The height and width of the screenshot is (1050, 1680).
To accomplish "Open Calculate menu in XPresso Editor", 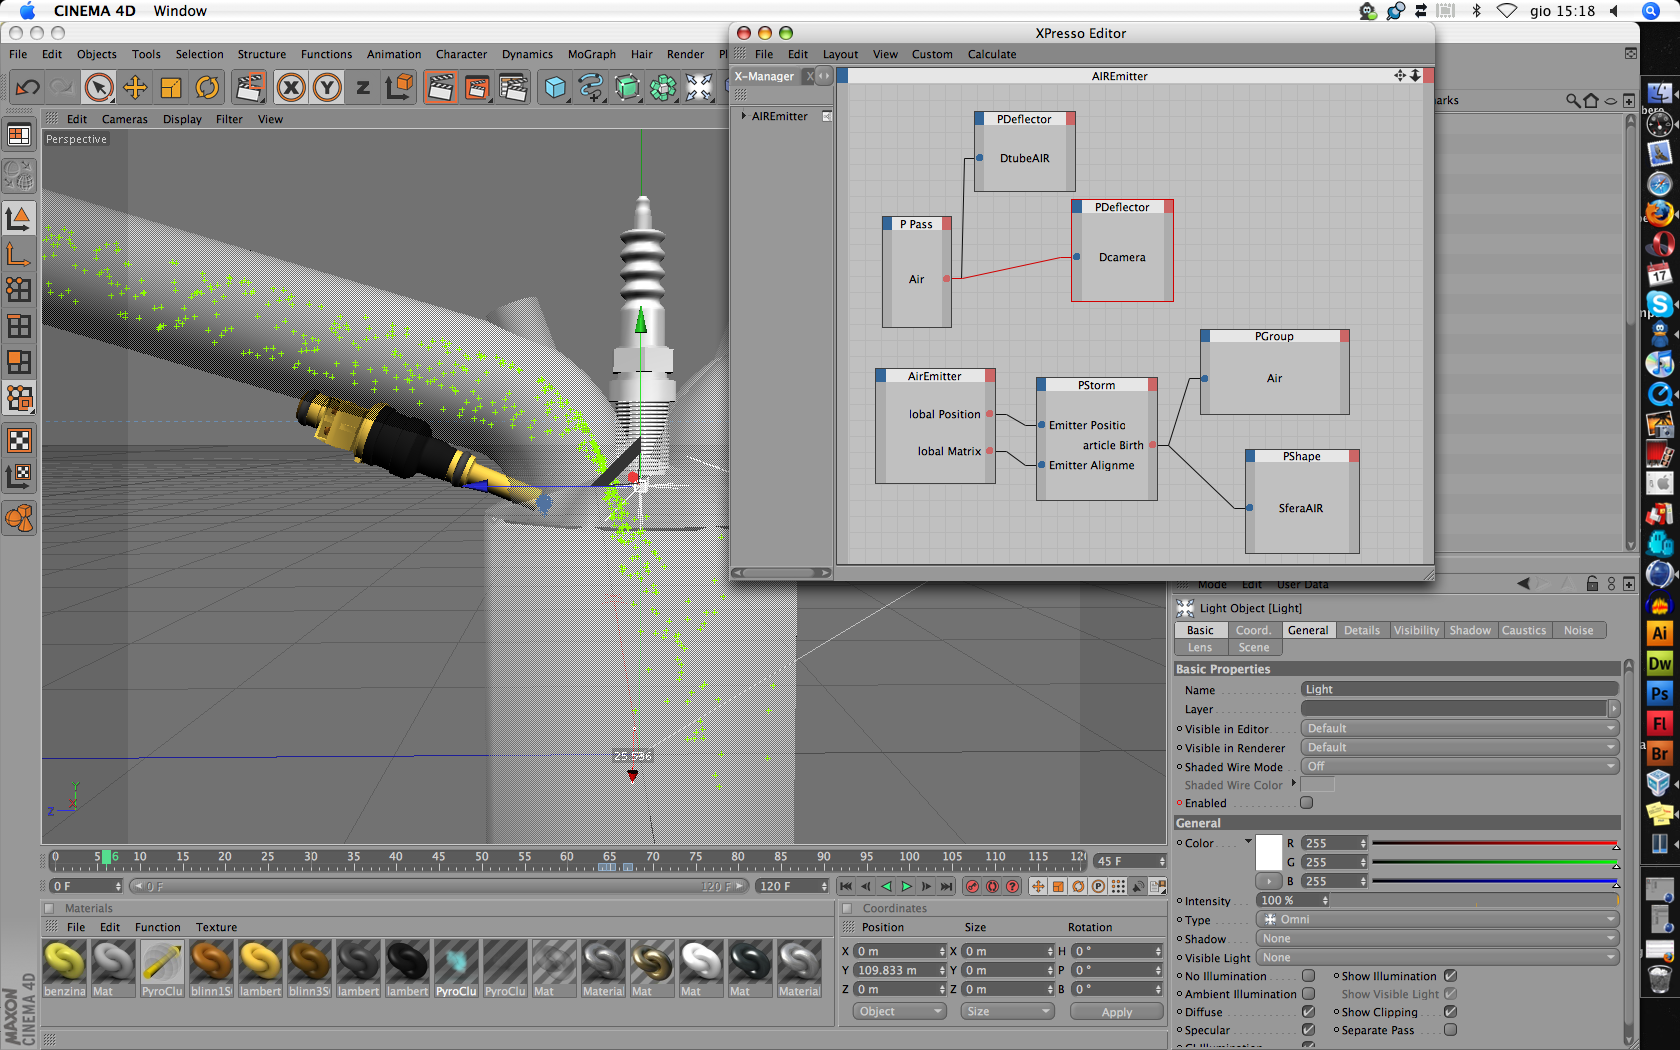I will [x=991, y=54].
